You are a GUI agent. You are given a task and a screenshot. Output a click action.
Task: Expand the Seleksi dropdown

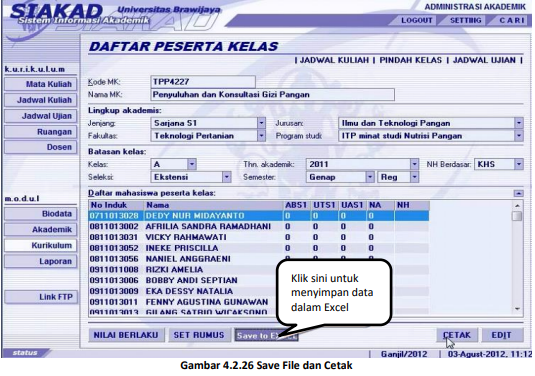pyautogui.click(x=226, y=177)
